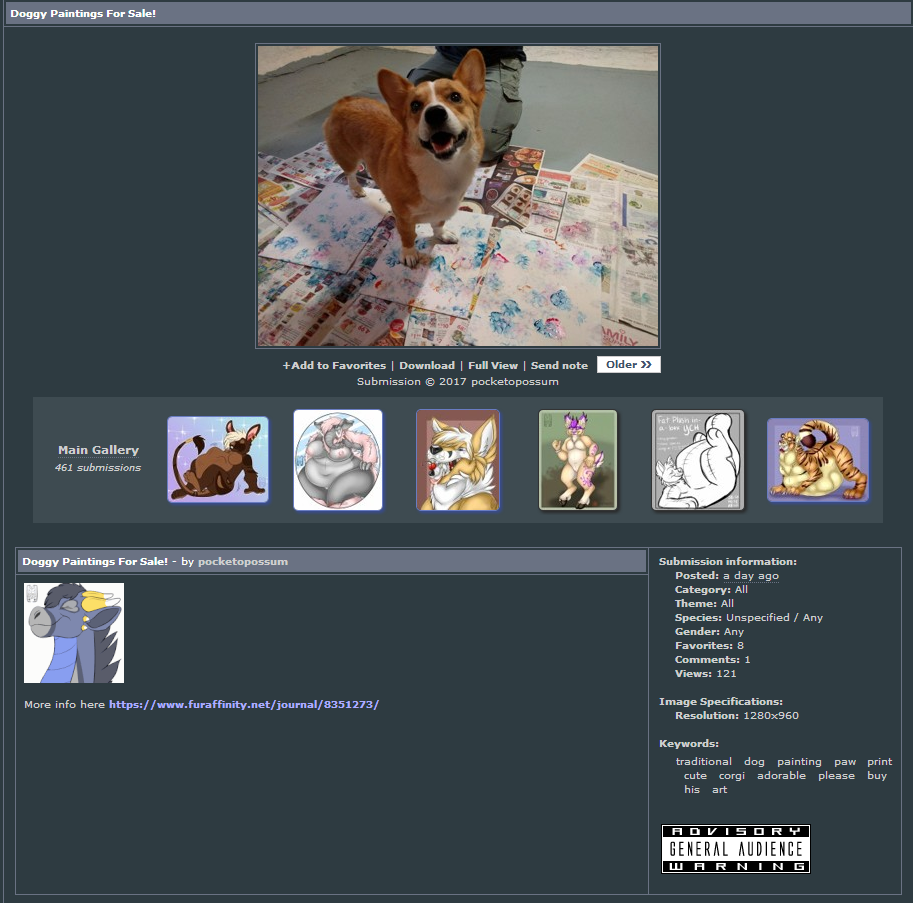Select the 'please' keyword
This screenshot has height=903, width=913.
click(836, 775)
